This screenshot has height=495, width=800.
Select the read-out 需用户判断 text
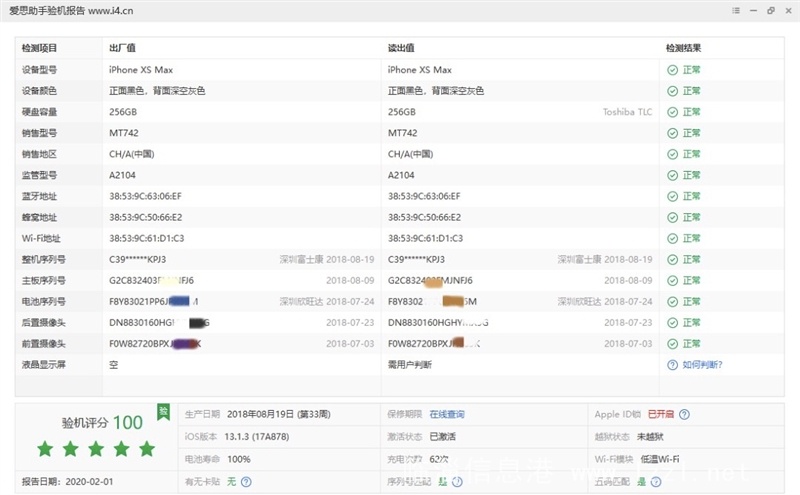410,365
